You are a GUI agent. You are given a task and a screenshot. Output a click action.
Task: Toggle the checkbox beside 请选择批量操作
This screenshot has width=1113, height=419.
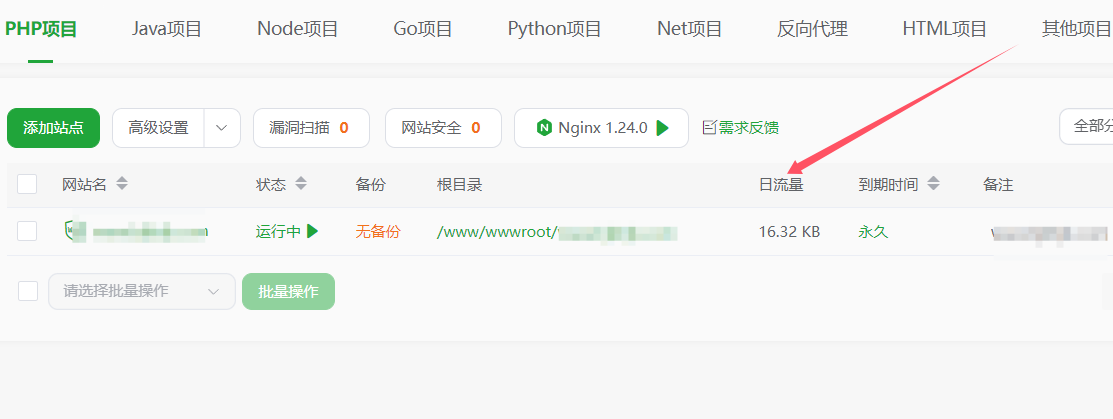coord(28,291)
